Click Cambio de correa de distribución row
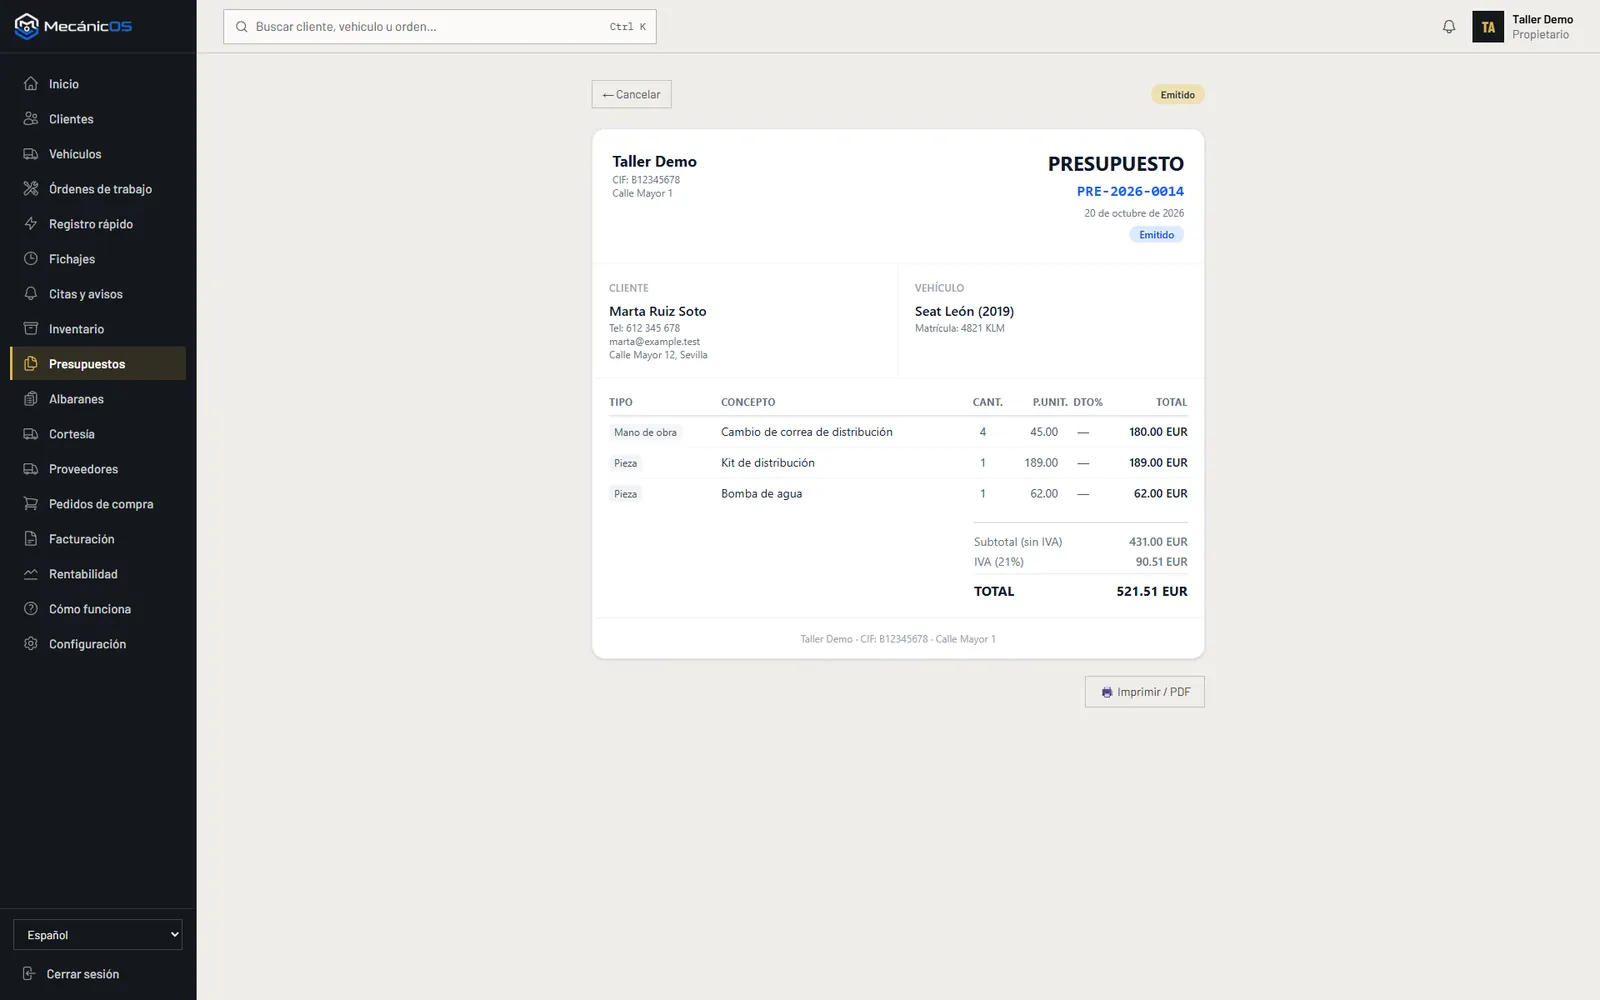 898,432
